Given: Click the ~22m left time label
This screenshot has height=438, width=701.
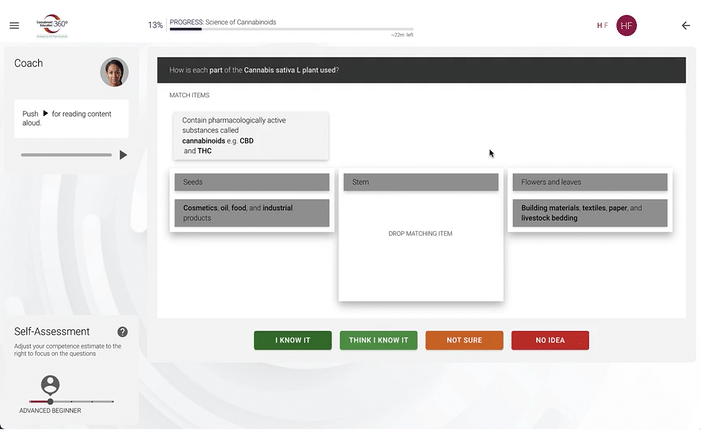Looking at the screenshot, I should 402,35.
